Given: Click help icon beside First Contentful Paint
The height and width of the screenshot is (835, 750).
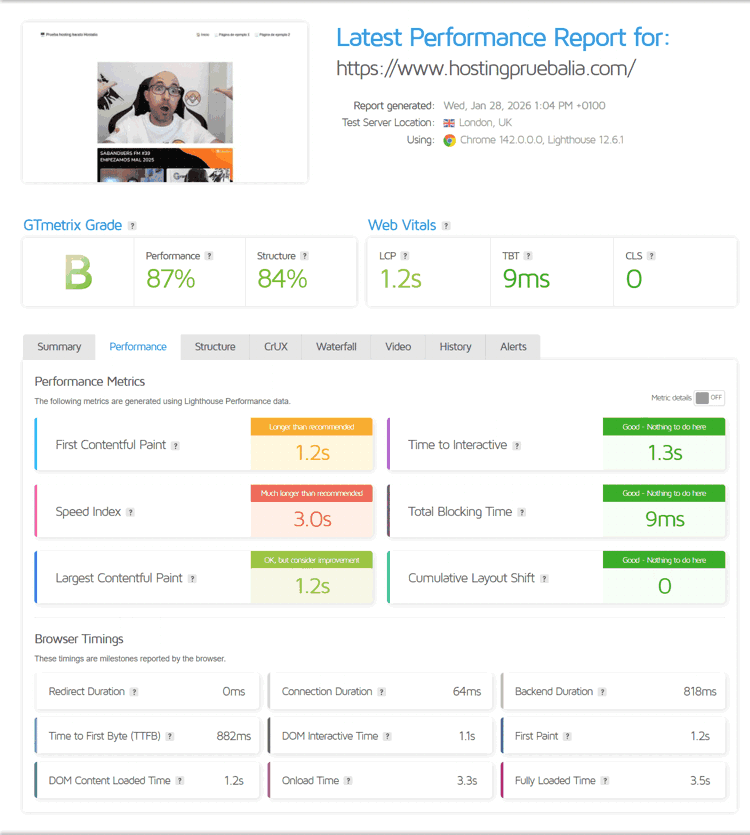Looking at the screenshot, I should [x=175, y=446].
